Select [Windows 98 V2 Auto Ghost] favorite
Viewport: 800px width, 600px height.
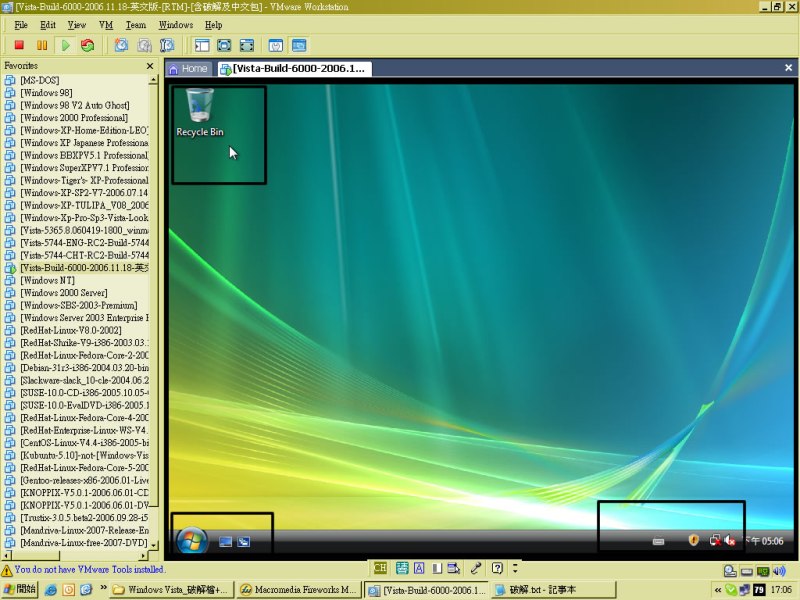(74, 106)
